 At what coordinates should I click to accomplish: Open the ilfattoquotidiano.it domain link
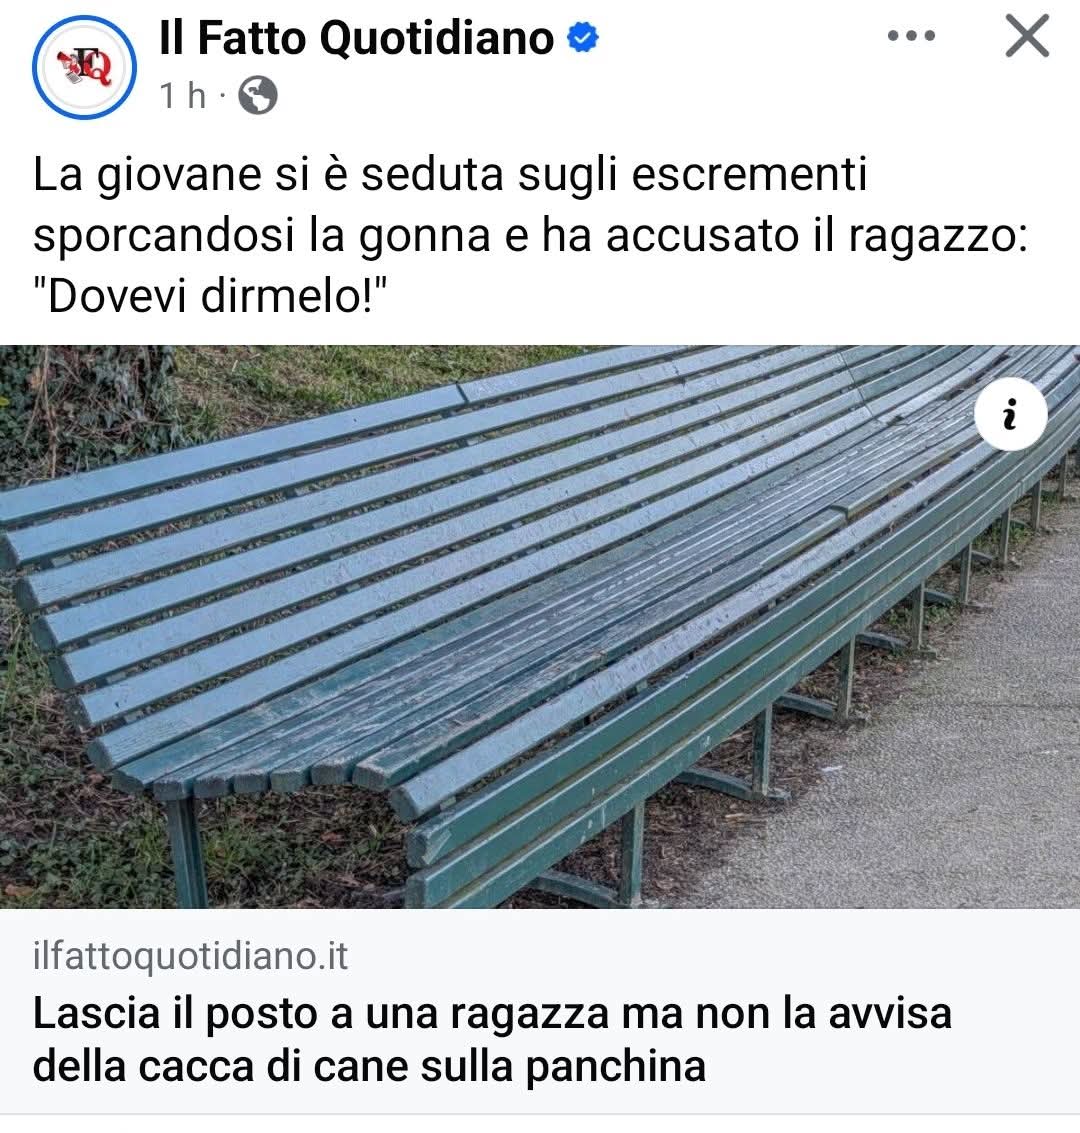[191, 956]
